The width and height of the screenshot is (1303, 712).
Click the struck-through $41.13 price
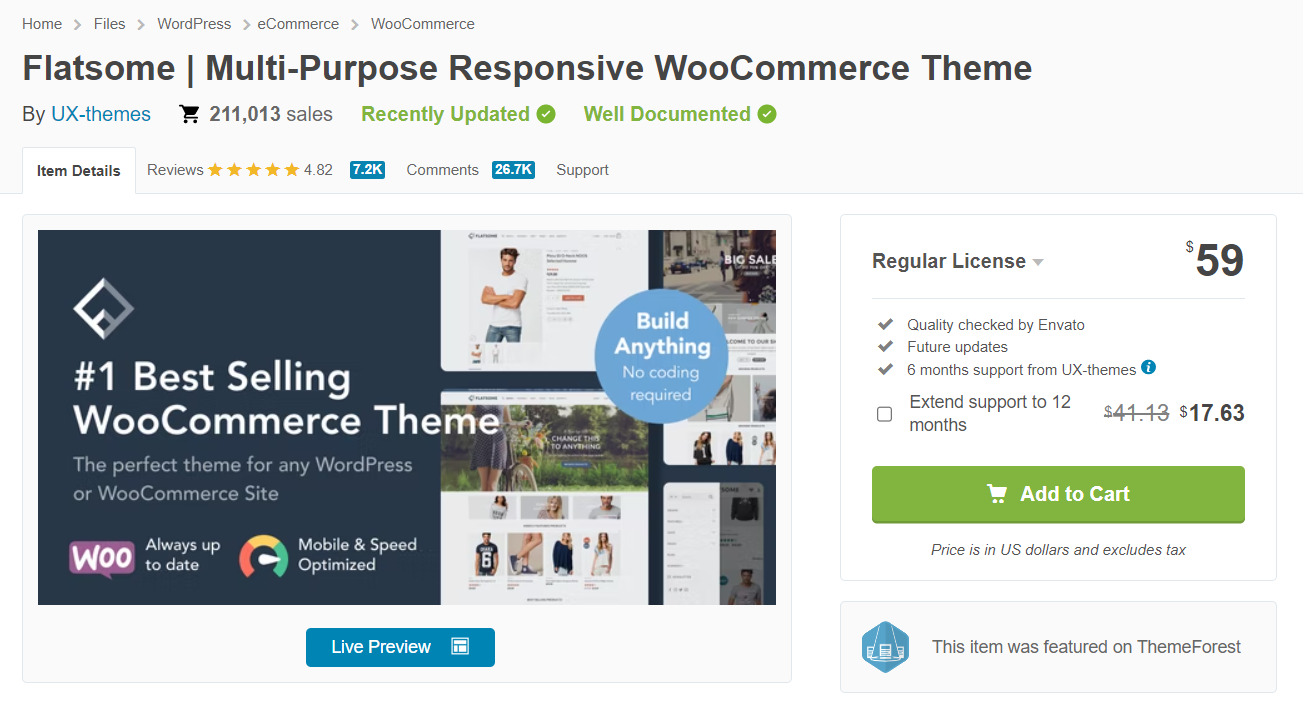pyautogui.click(x=1136, y=413)
